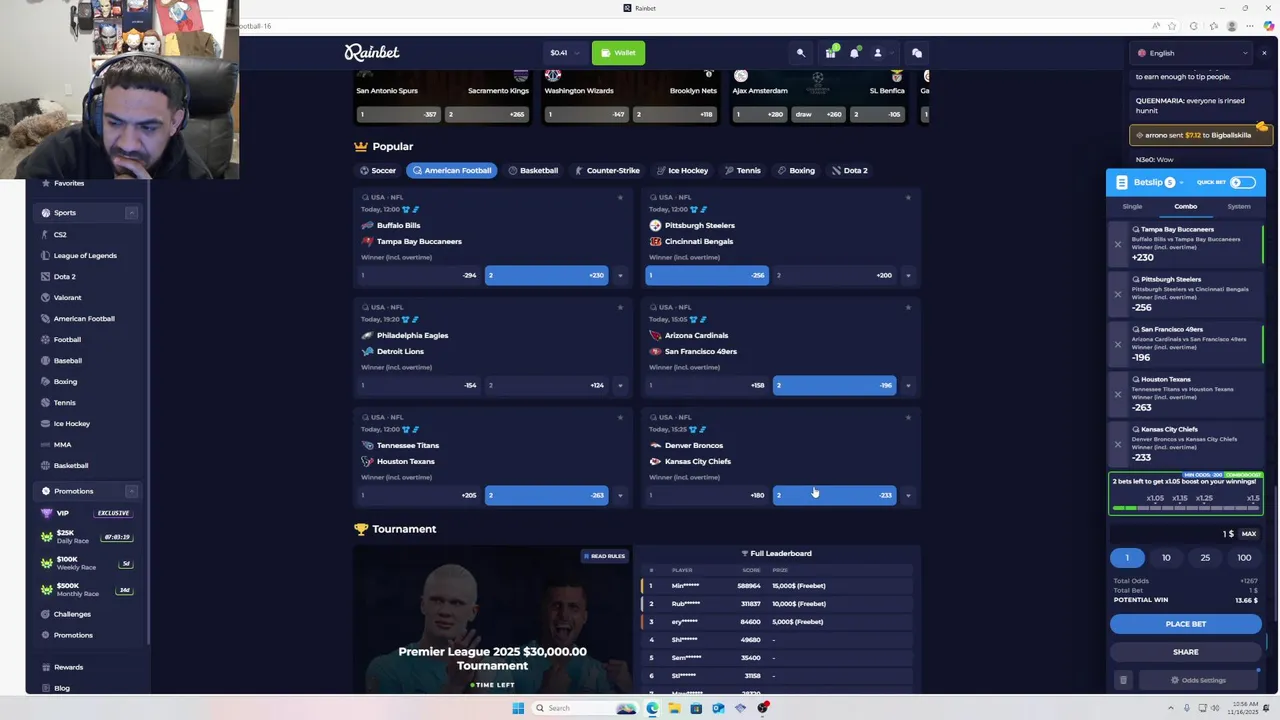Remove San Francisco 49ers from betslip
1280x720 pixels.
(x=1118, y=344)
